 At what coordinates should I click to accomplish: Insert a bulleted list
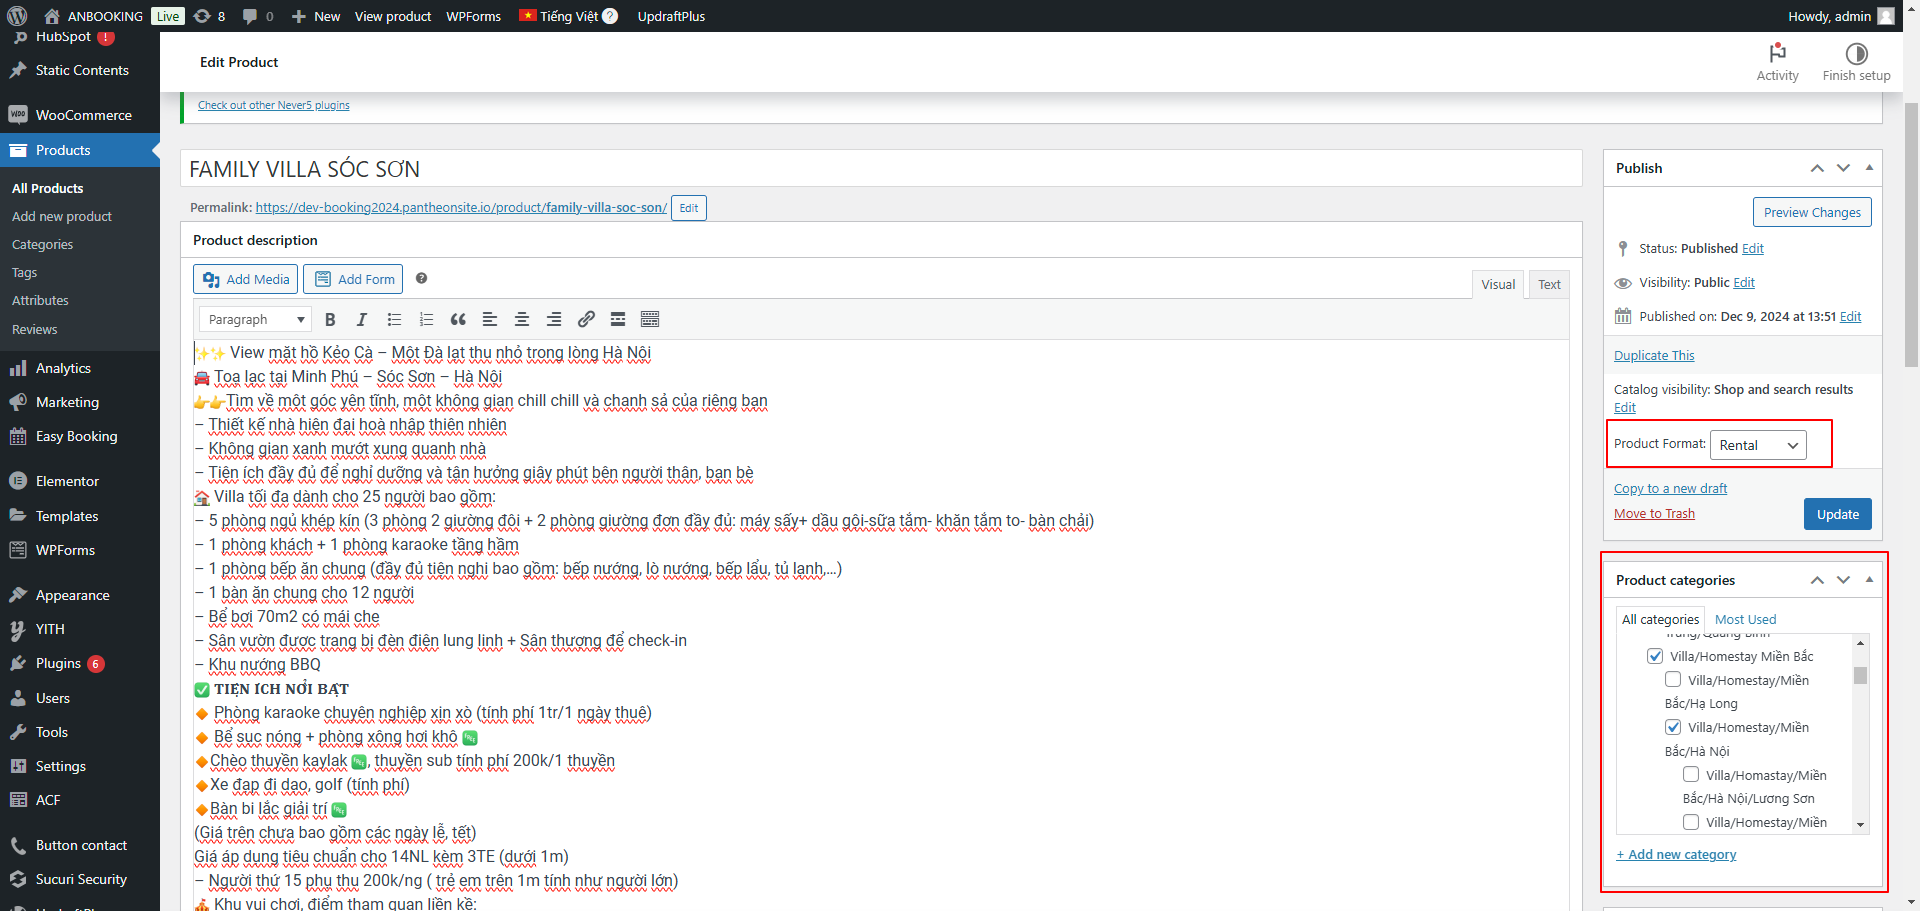tap(394, 319)
